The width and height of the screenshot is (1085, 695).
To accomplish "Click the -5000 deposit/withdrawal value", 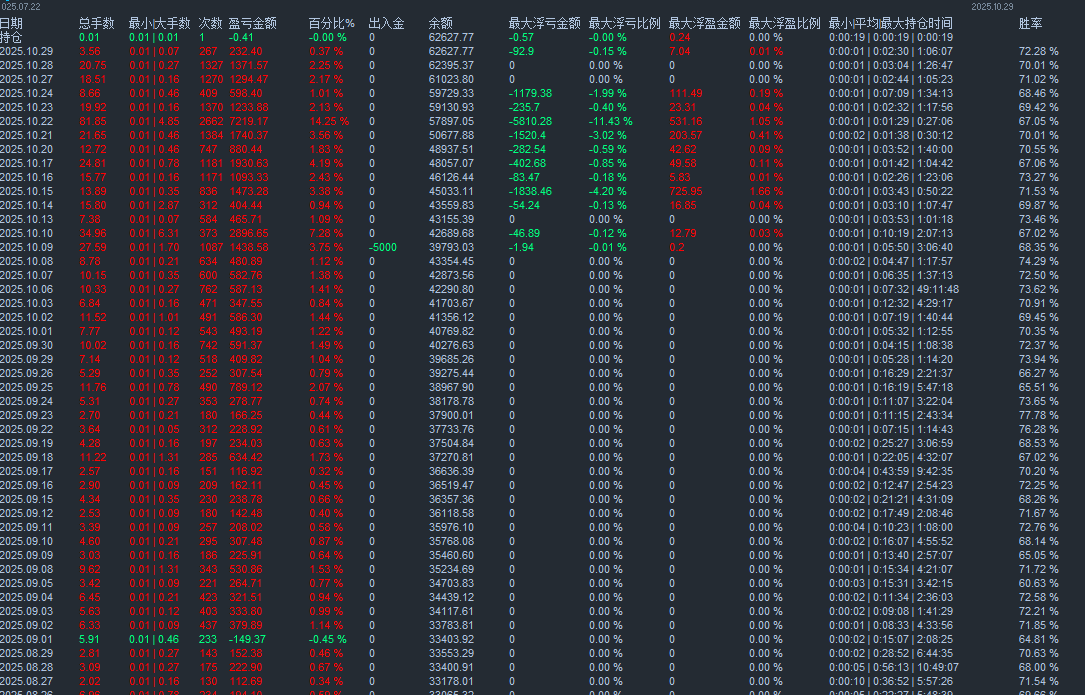I will (383, 247).
